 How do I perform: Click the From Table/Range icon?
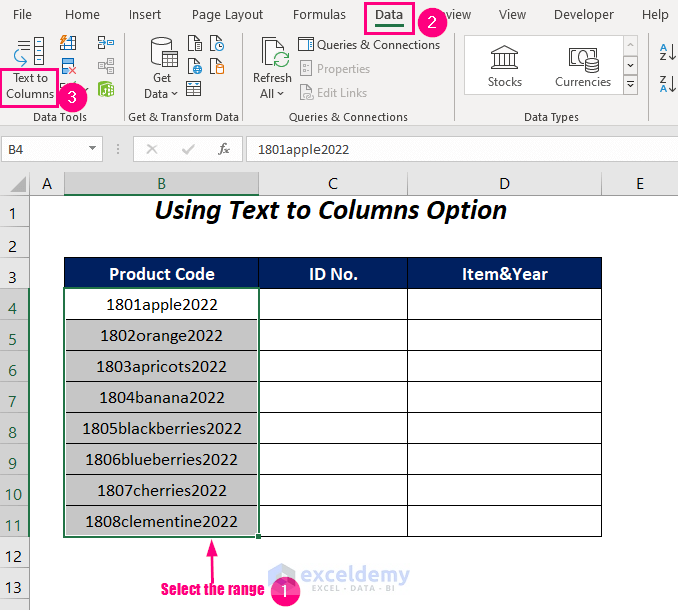point(193,89)
